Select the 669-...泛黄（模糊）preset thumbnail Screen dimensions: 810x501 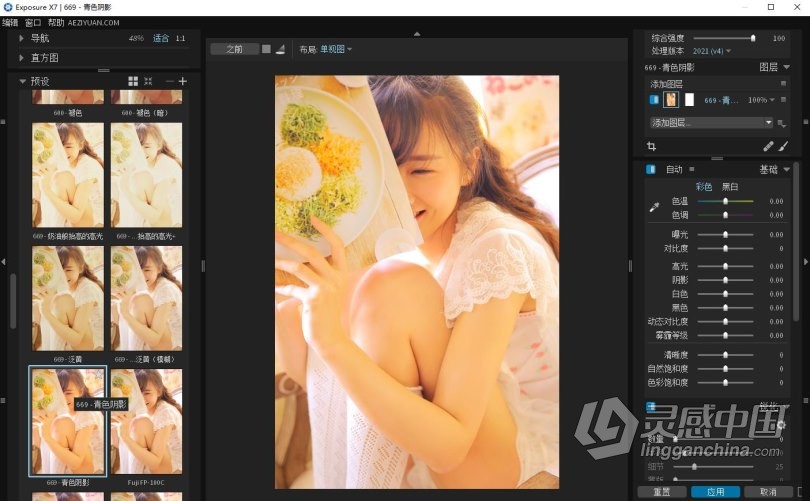[x=146, y=298]
